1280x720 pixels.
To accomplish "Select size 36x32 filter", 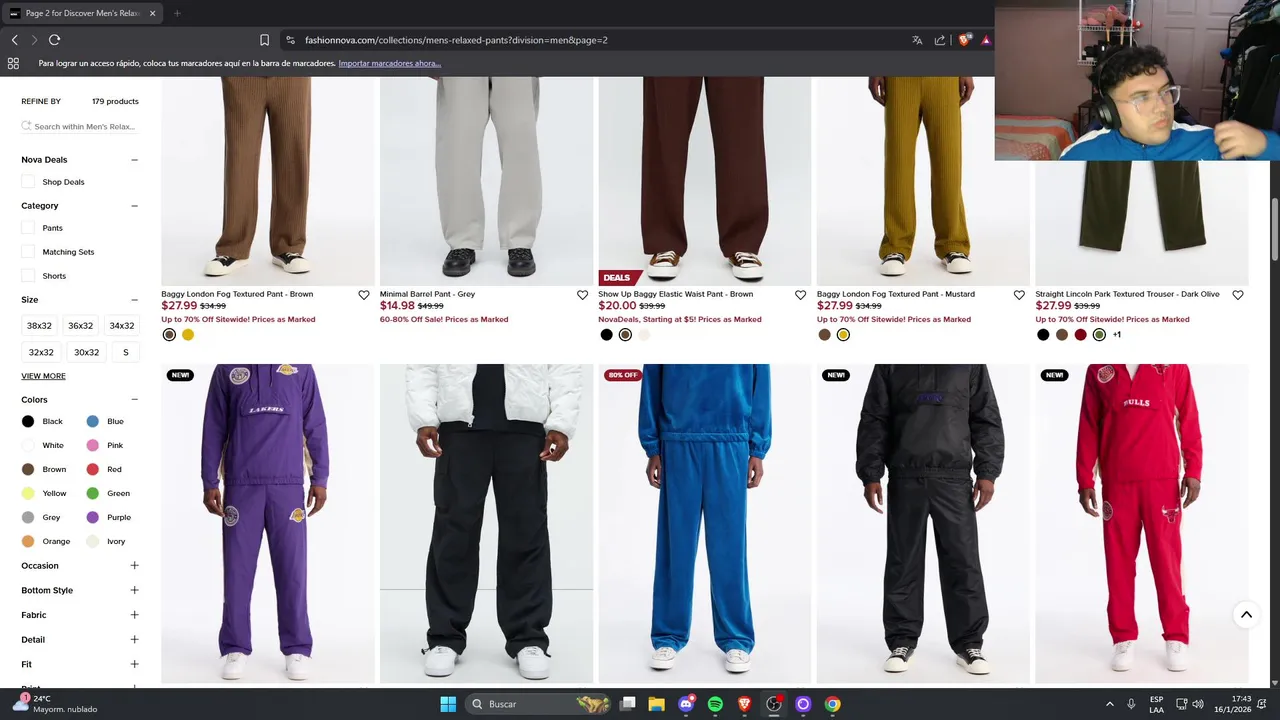I will click(80, 326).
